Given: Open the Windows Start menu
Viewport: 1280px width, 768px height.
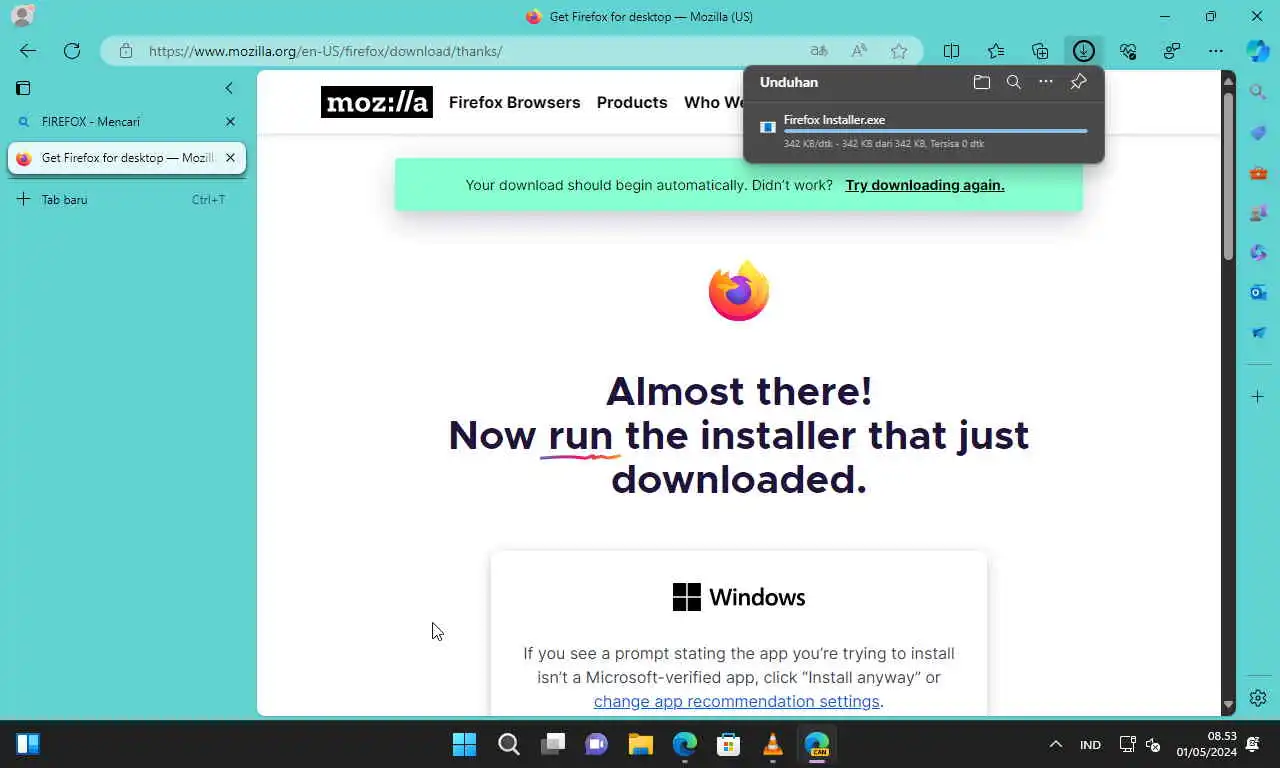Looking at the screenshot, I should pos(465,744).
